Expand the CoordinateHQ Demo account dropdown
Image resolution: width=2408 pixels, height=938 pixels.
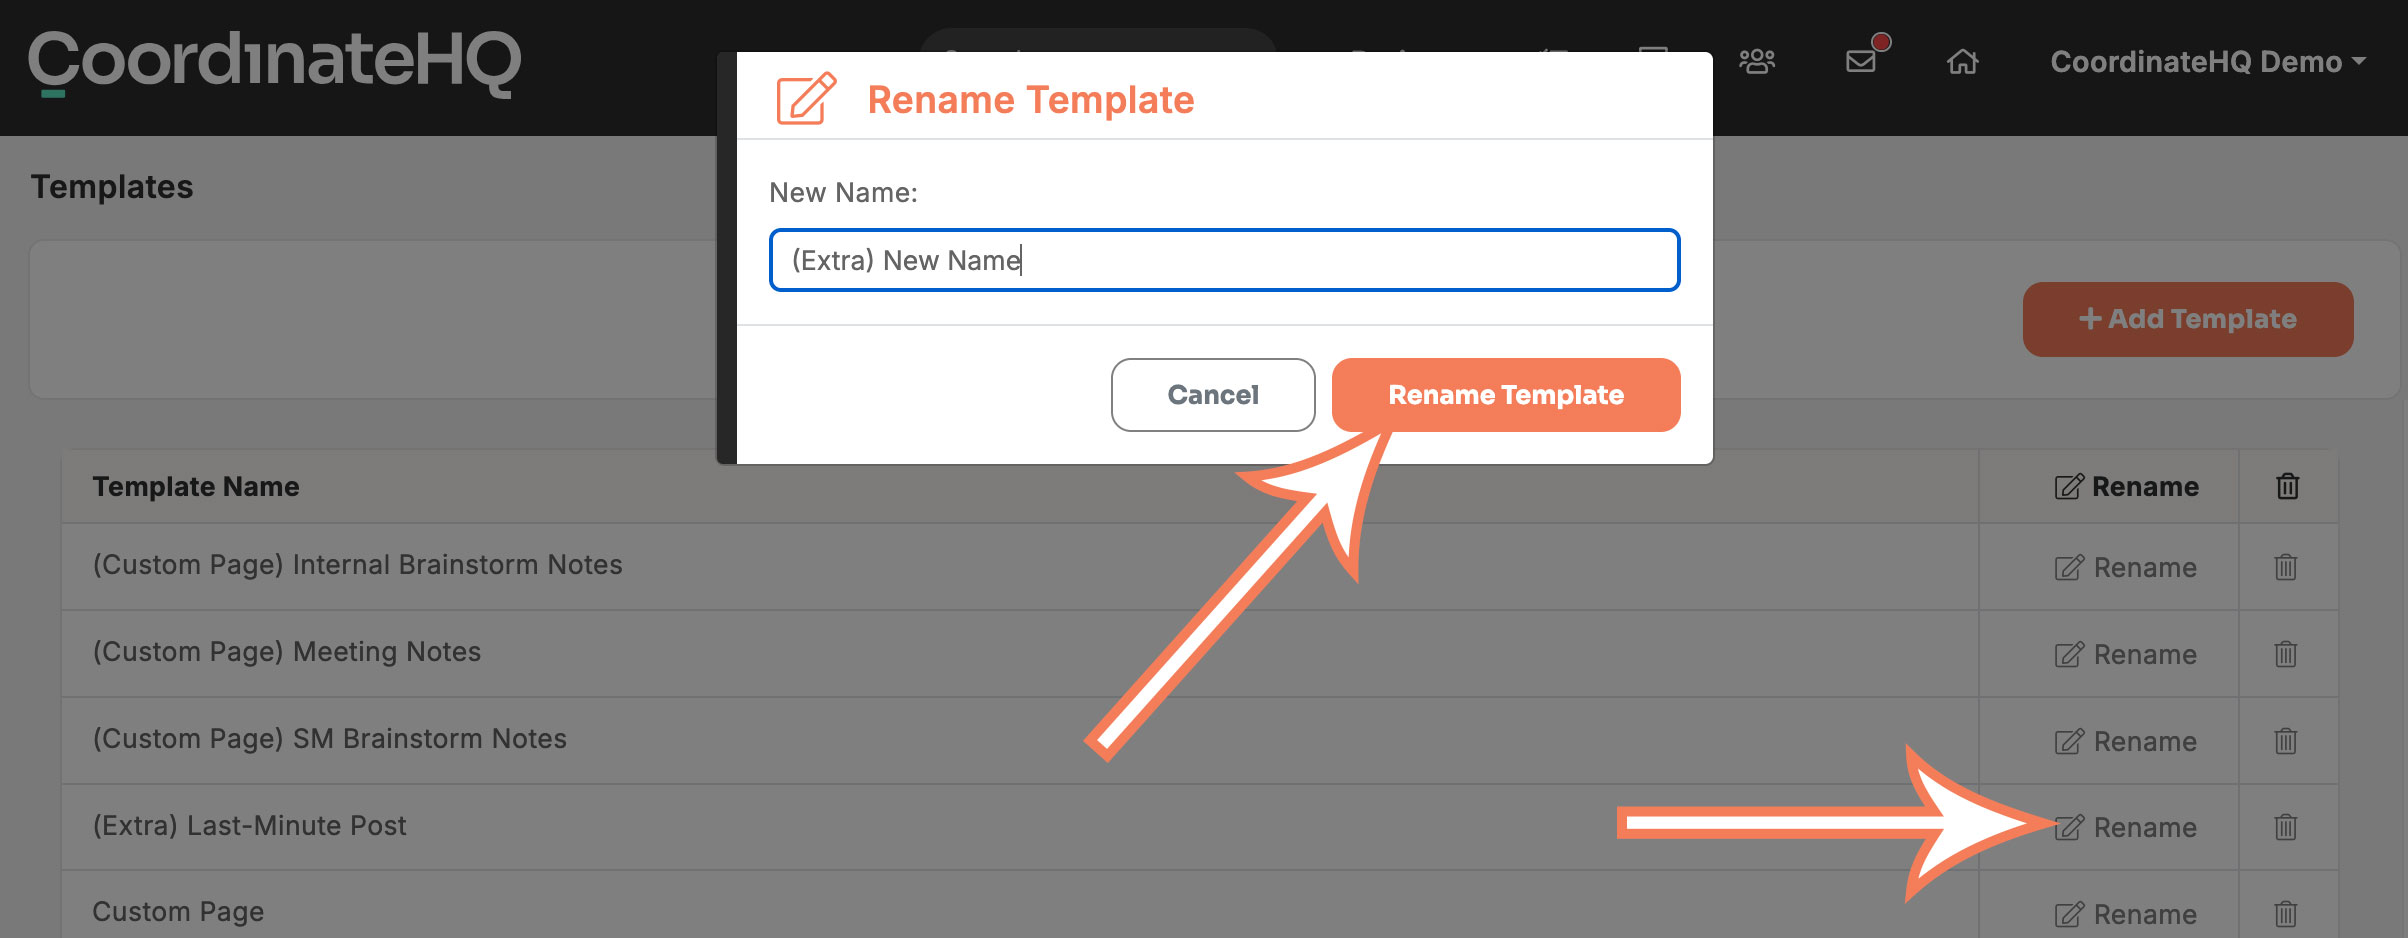coord(2208,62)
